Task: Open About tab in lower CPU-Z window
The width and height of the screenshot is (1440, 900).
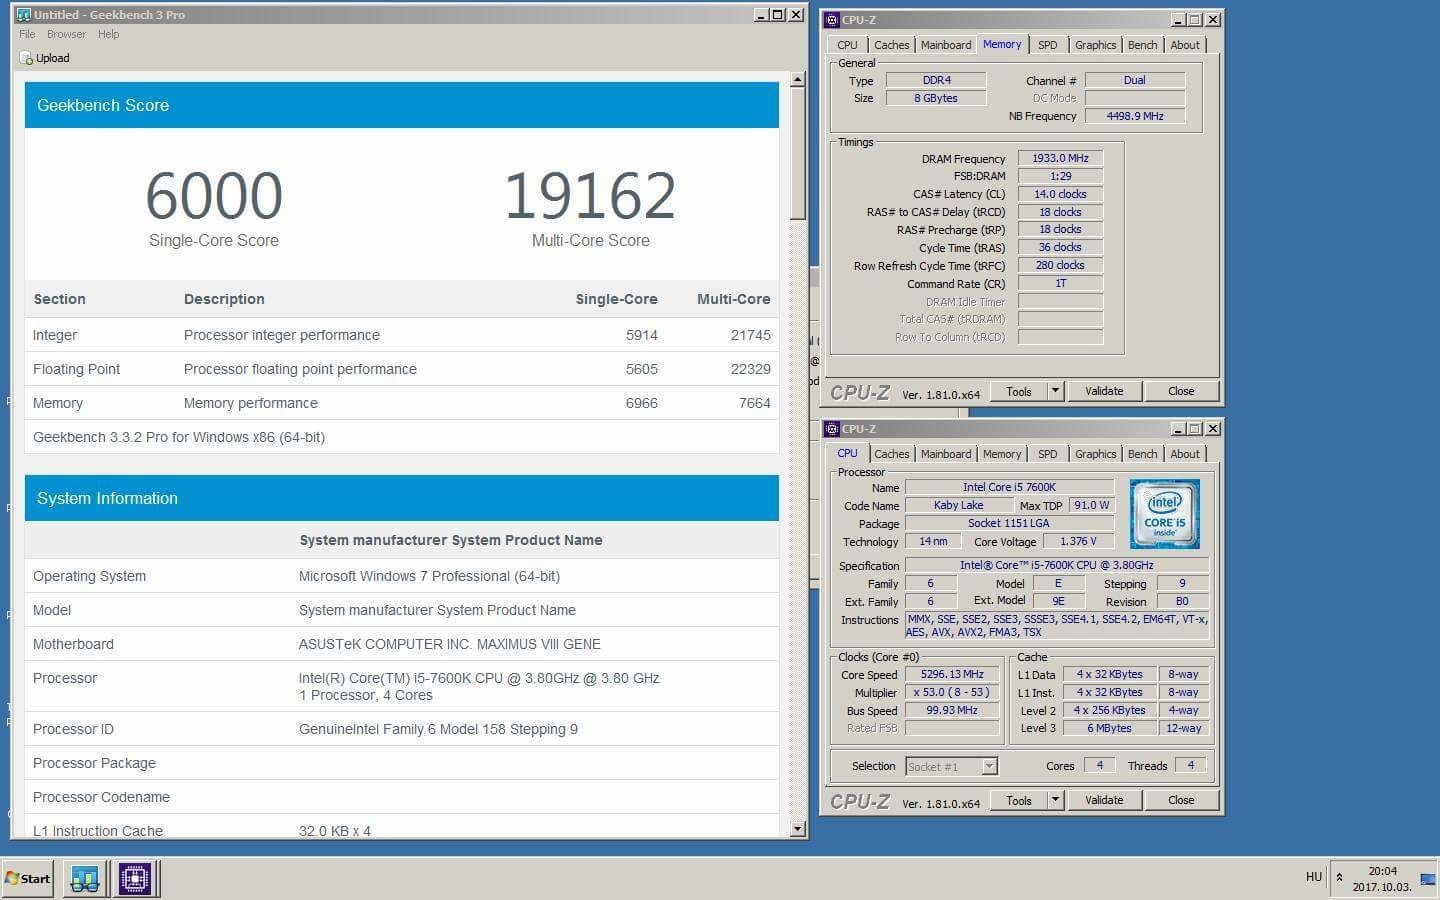Action: click(1185, 454)
